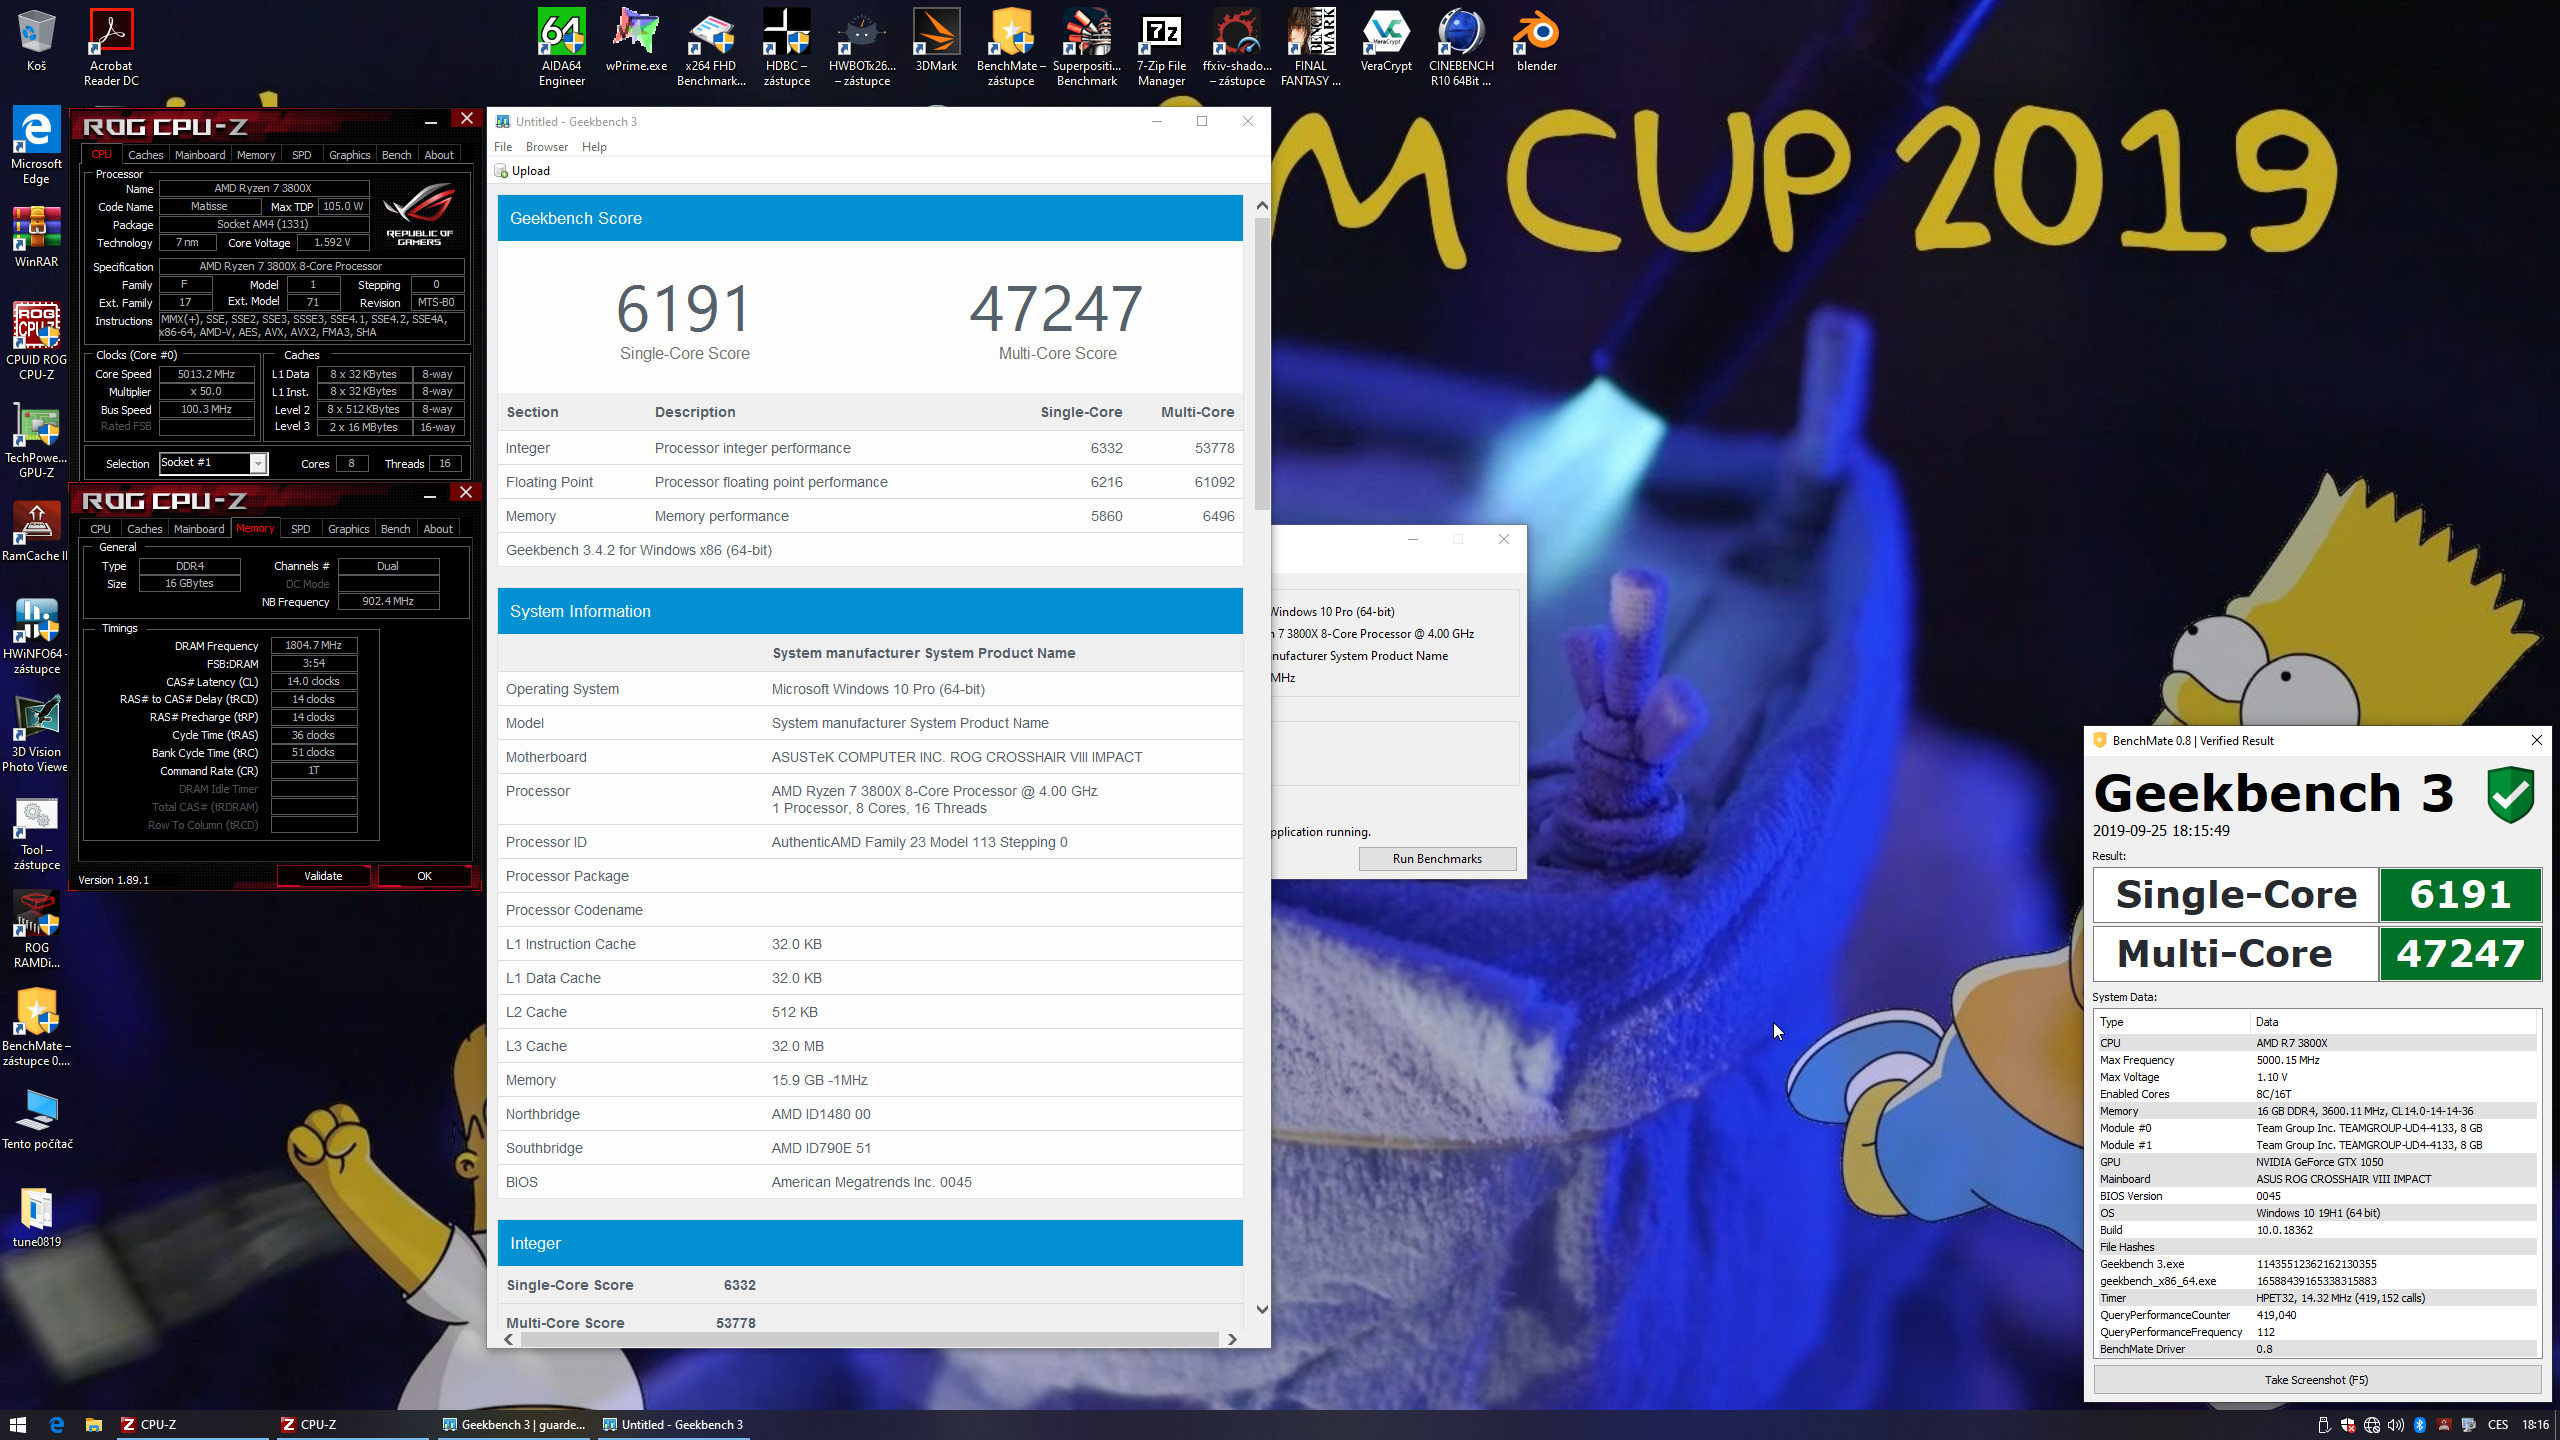
Task: Launch wPrime.exe desktop icon
Action: pyautogui.click(x=636, y=40)
